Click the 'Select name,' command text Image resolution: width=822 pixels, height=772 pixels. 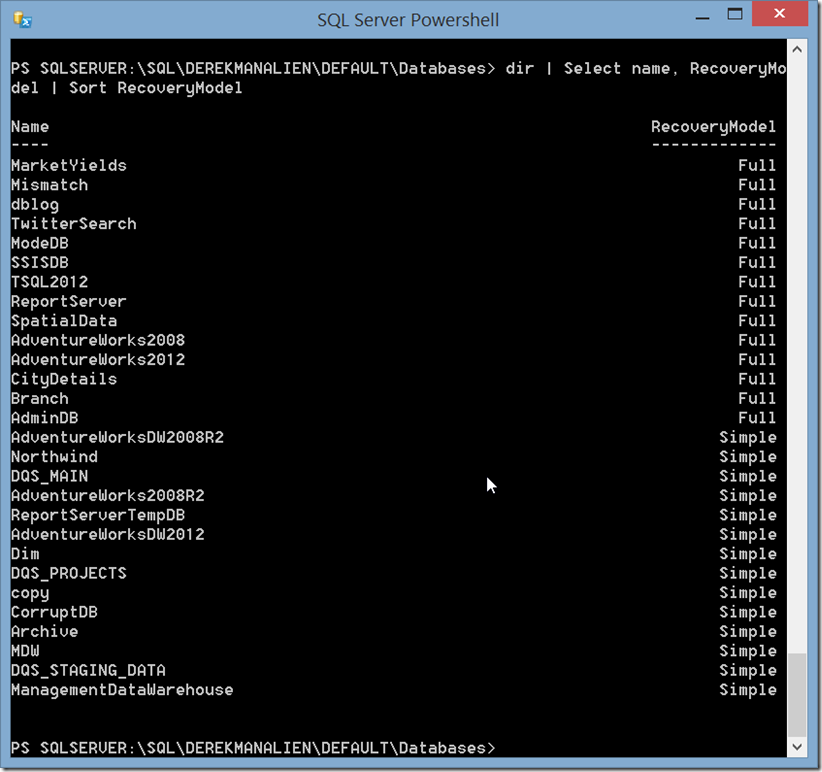[x=621, y=69]
